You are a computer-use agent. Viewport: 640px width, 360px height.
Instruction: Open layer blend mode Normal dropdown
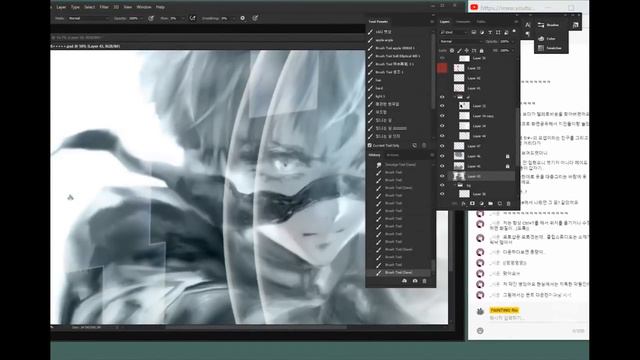click(461, 41)
